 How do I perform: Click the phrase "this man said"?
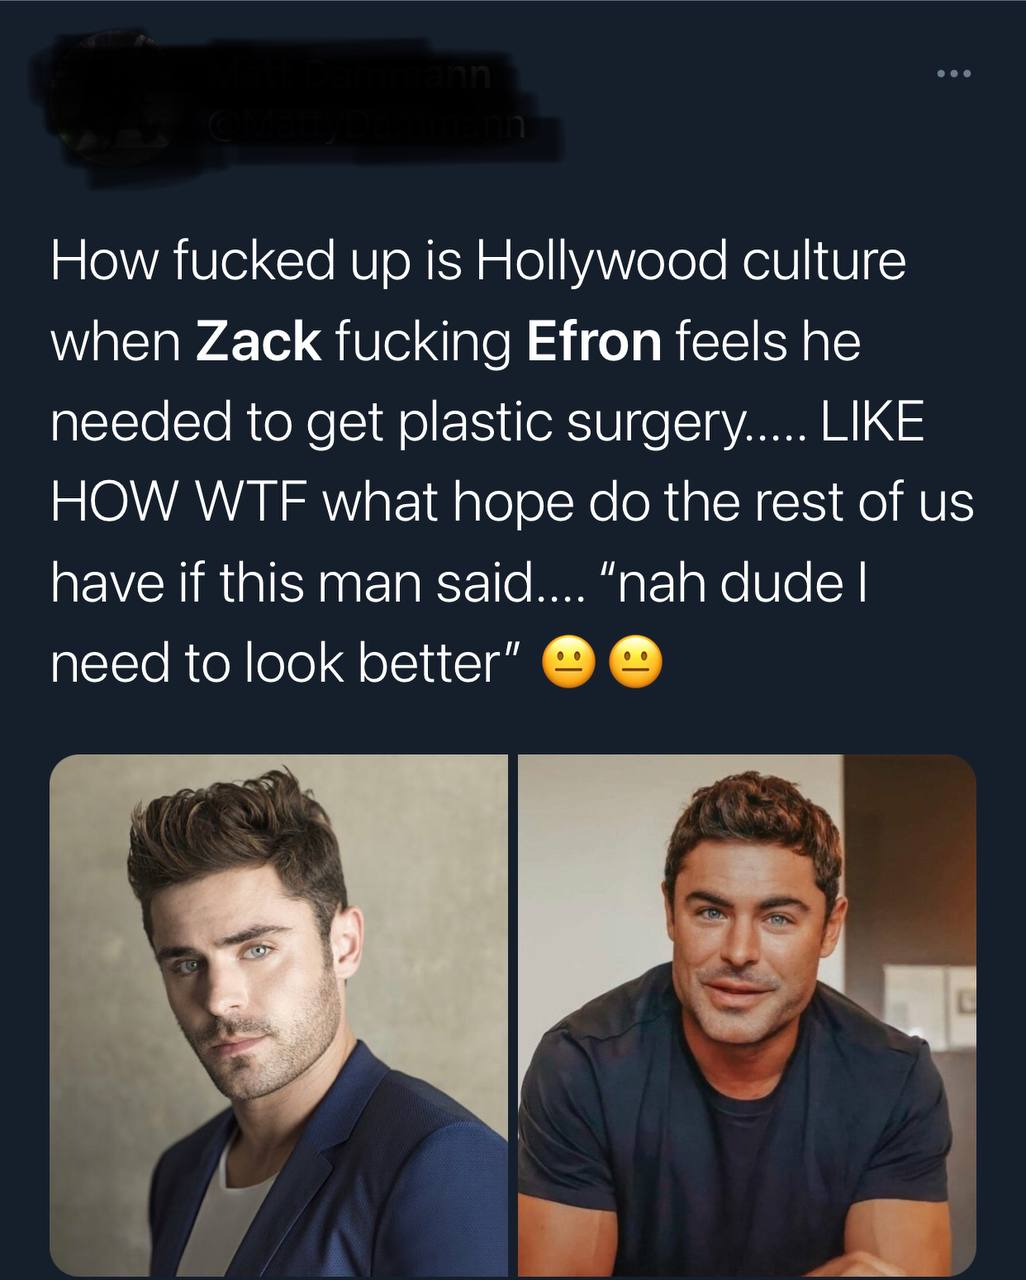click(x=374, y=583)
